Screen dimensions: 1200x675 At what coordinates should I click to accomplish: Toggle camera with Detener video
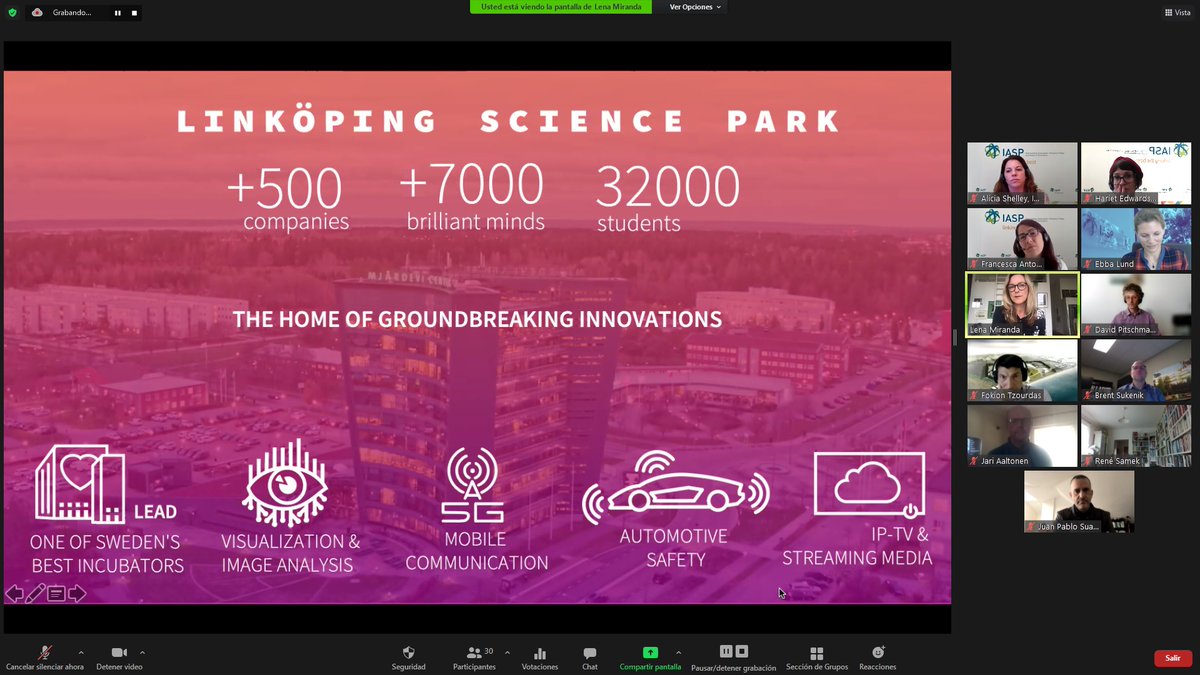(x=119, y=657)
